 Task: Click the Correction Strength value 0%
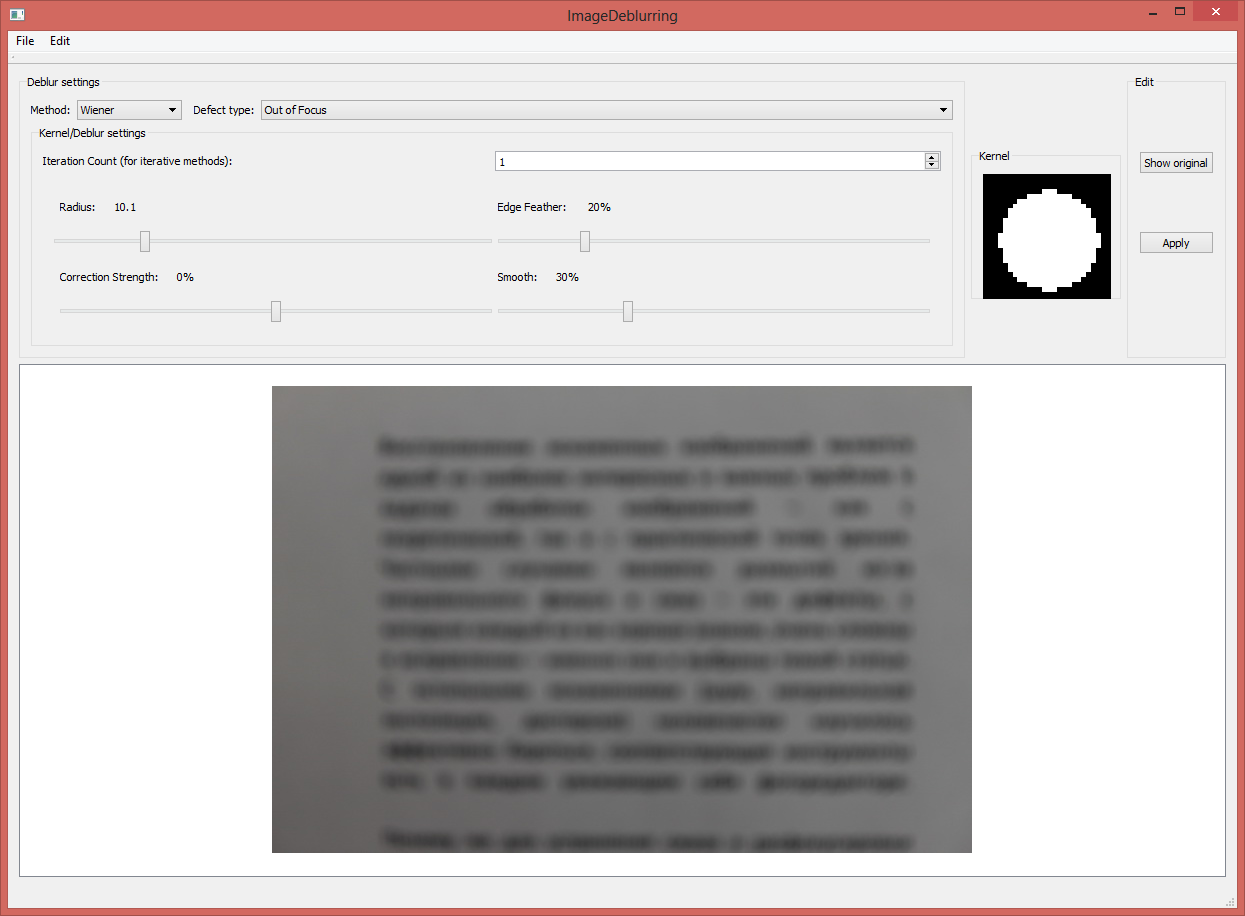[185, 277]
